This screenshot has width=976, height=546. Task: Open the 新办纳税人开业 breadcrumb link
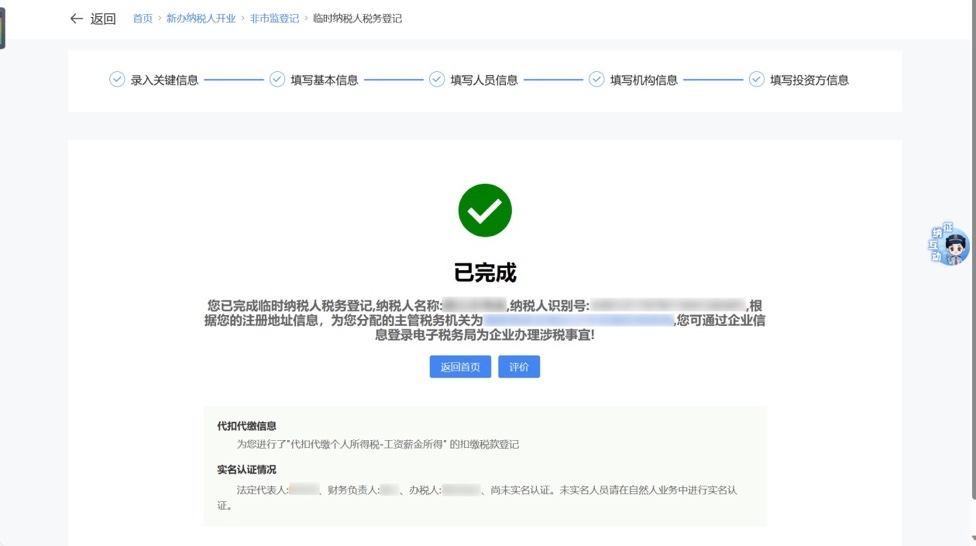[x=201, y=19]
